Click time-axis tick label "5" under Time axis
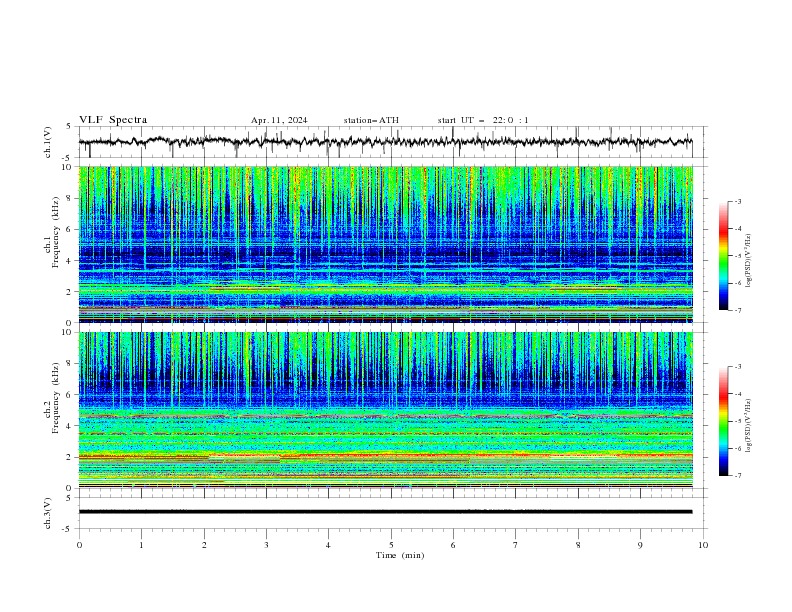Viewport: 792px width, 612px height. (x=391, y=545)
